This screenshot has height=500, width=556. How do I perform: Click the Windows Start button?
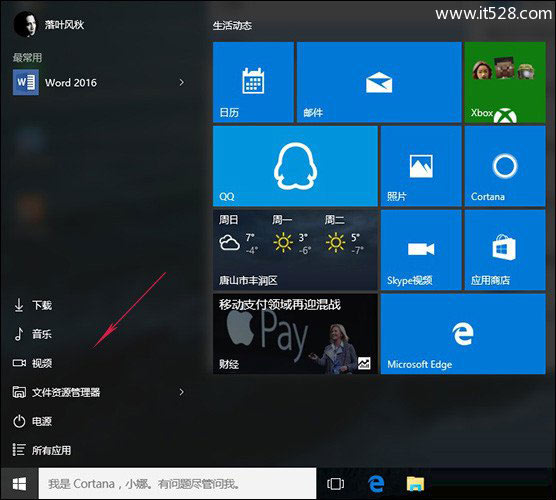tap(19, 484)
